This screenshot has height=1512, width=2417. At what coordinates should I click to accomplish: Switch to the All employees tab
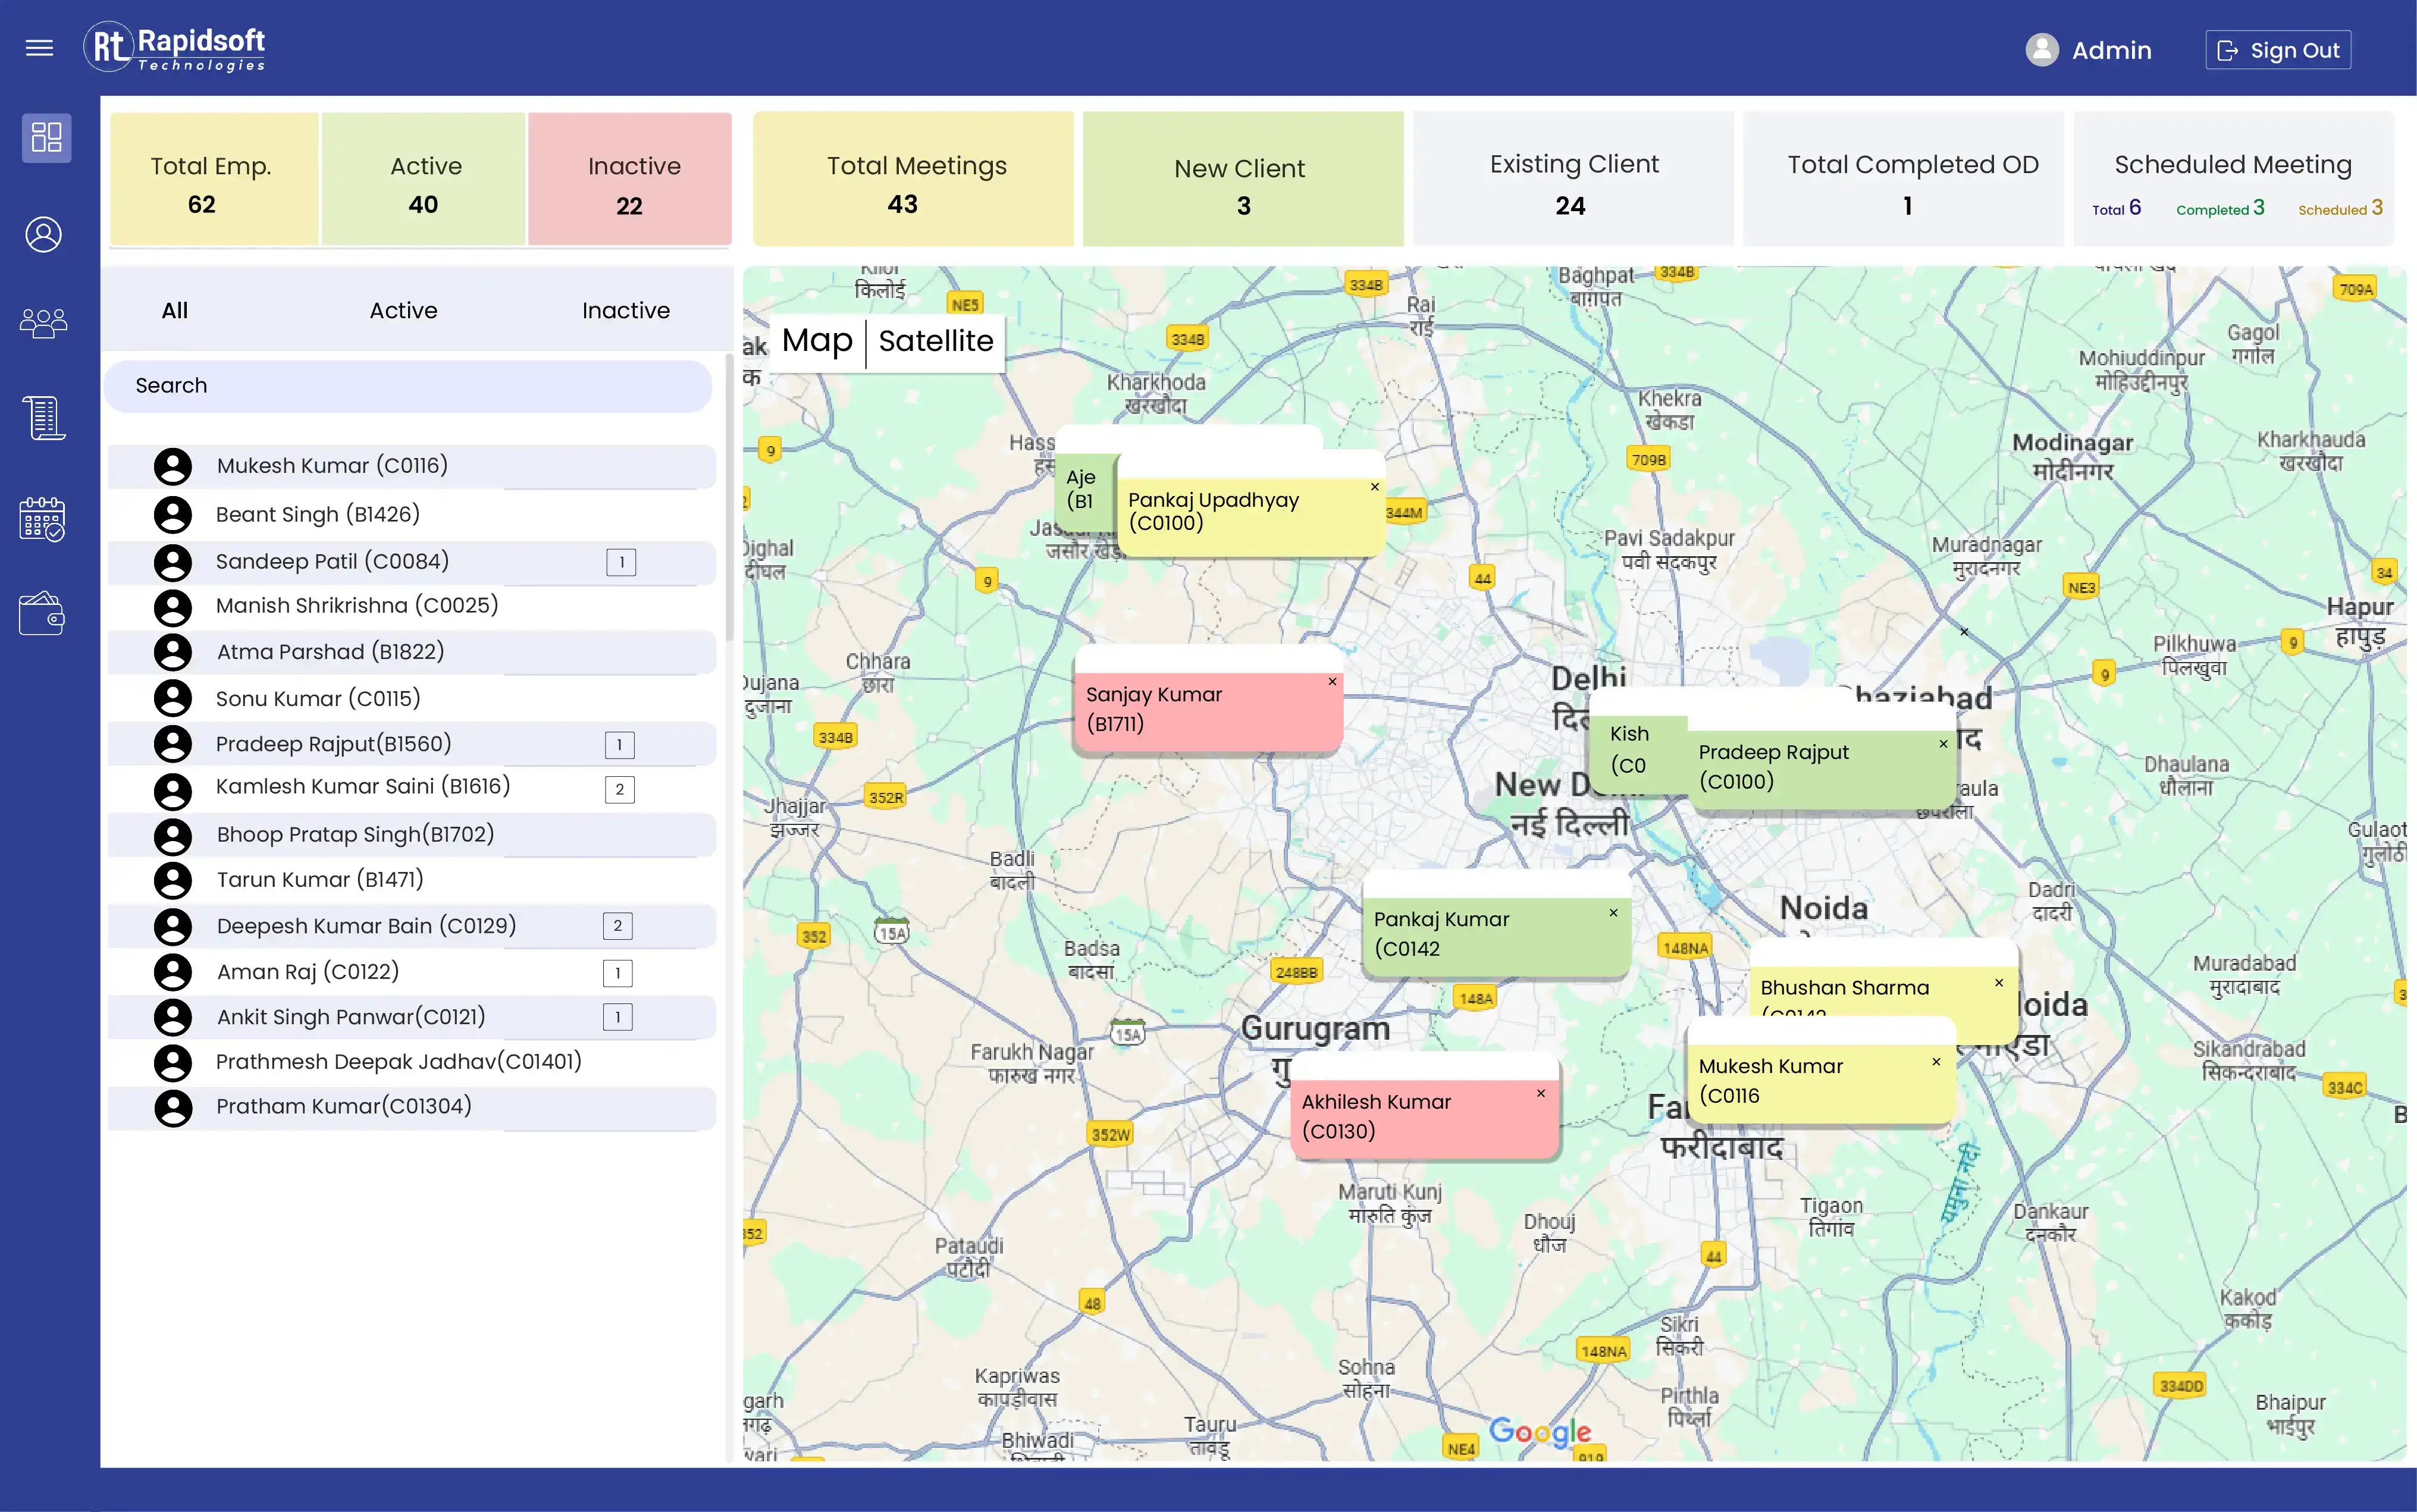point(175,311)
